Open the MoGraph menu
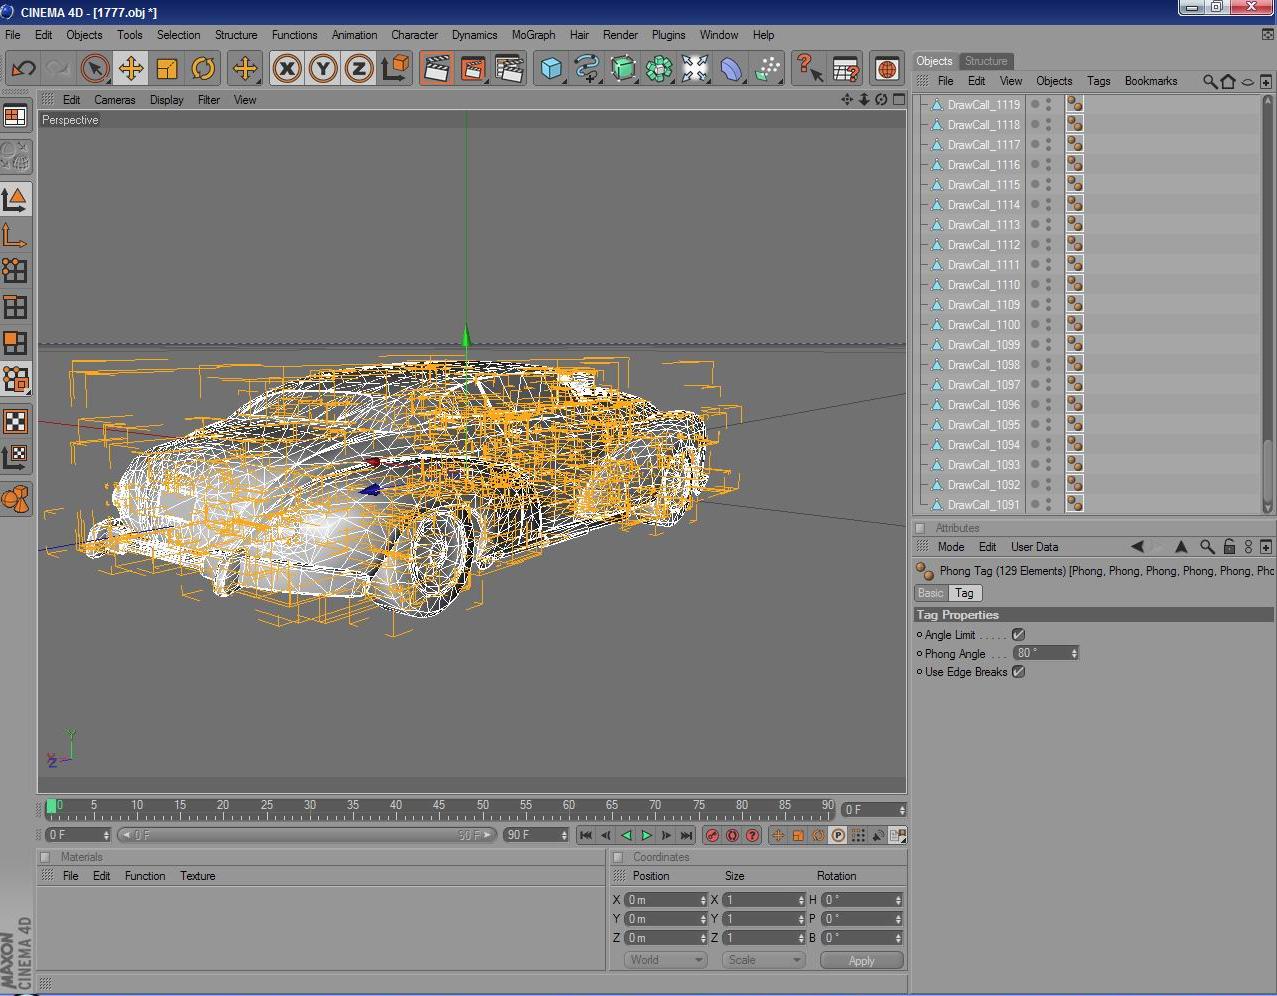 pyautogui.click(x=533, y=35)
